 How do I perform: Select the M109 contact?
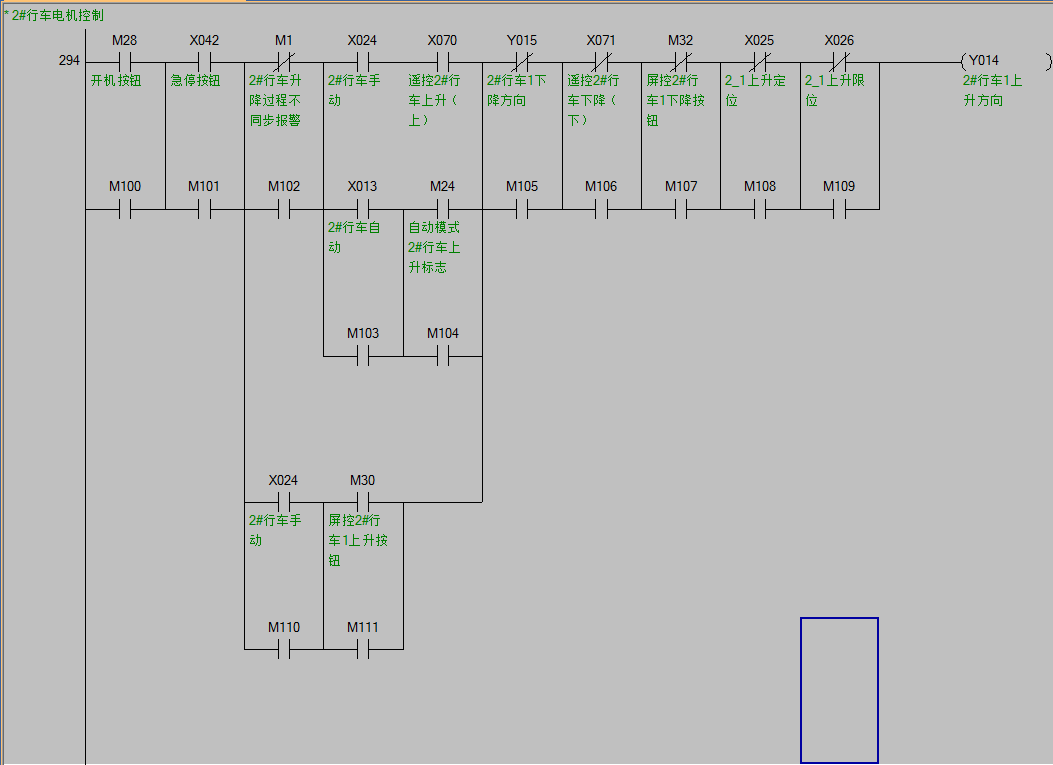839,209
